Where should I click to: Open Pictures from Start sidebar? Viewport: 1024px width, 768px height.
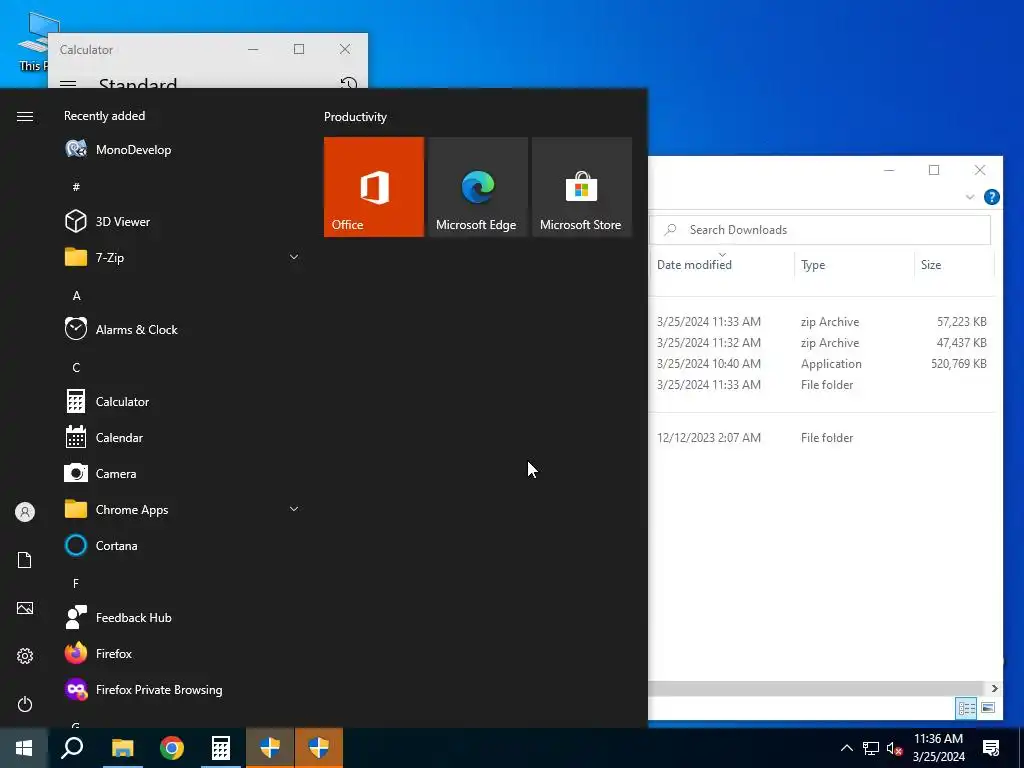coord(25,608)
